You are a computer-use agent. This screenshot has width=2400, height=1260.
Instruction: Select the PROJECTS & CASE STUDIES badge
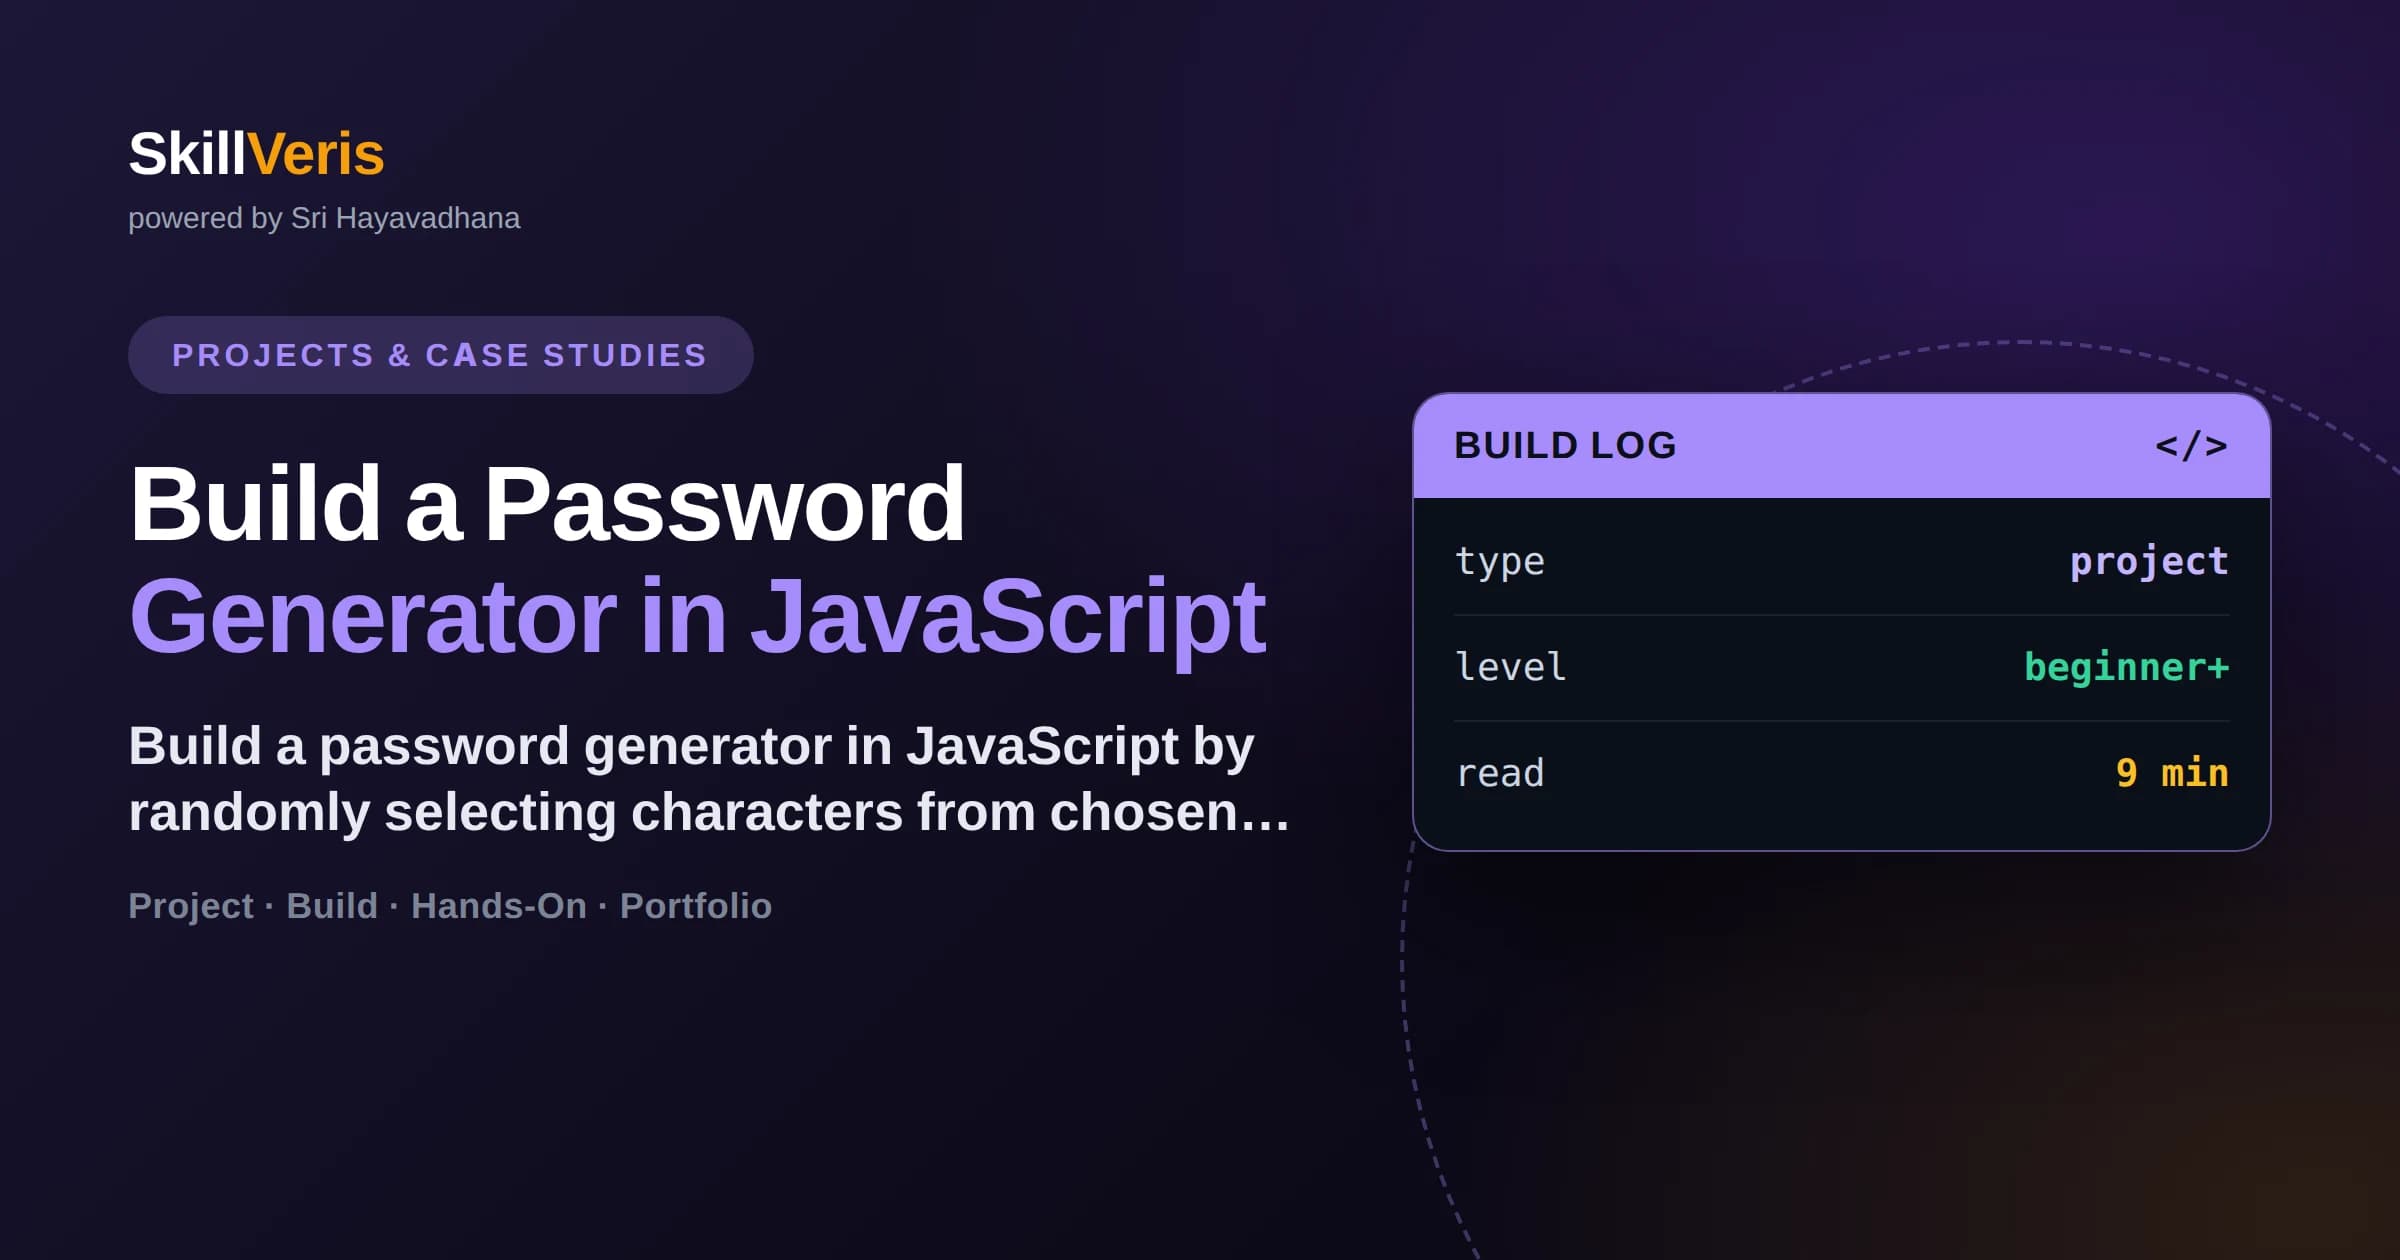[x=440, y=355]
